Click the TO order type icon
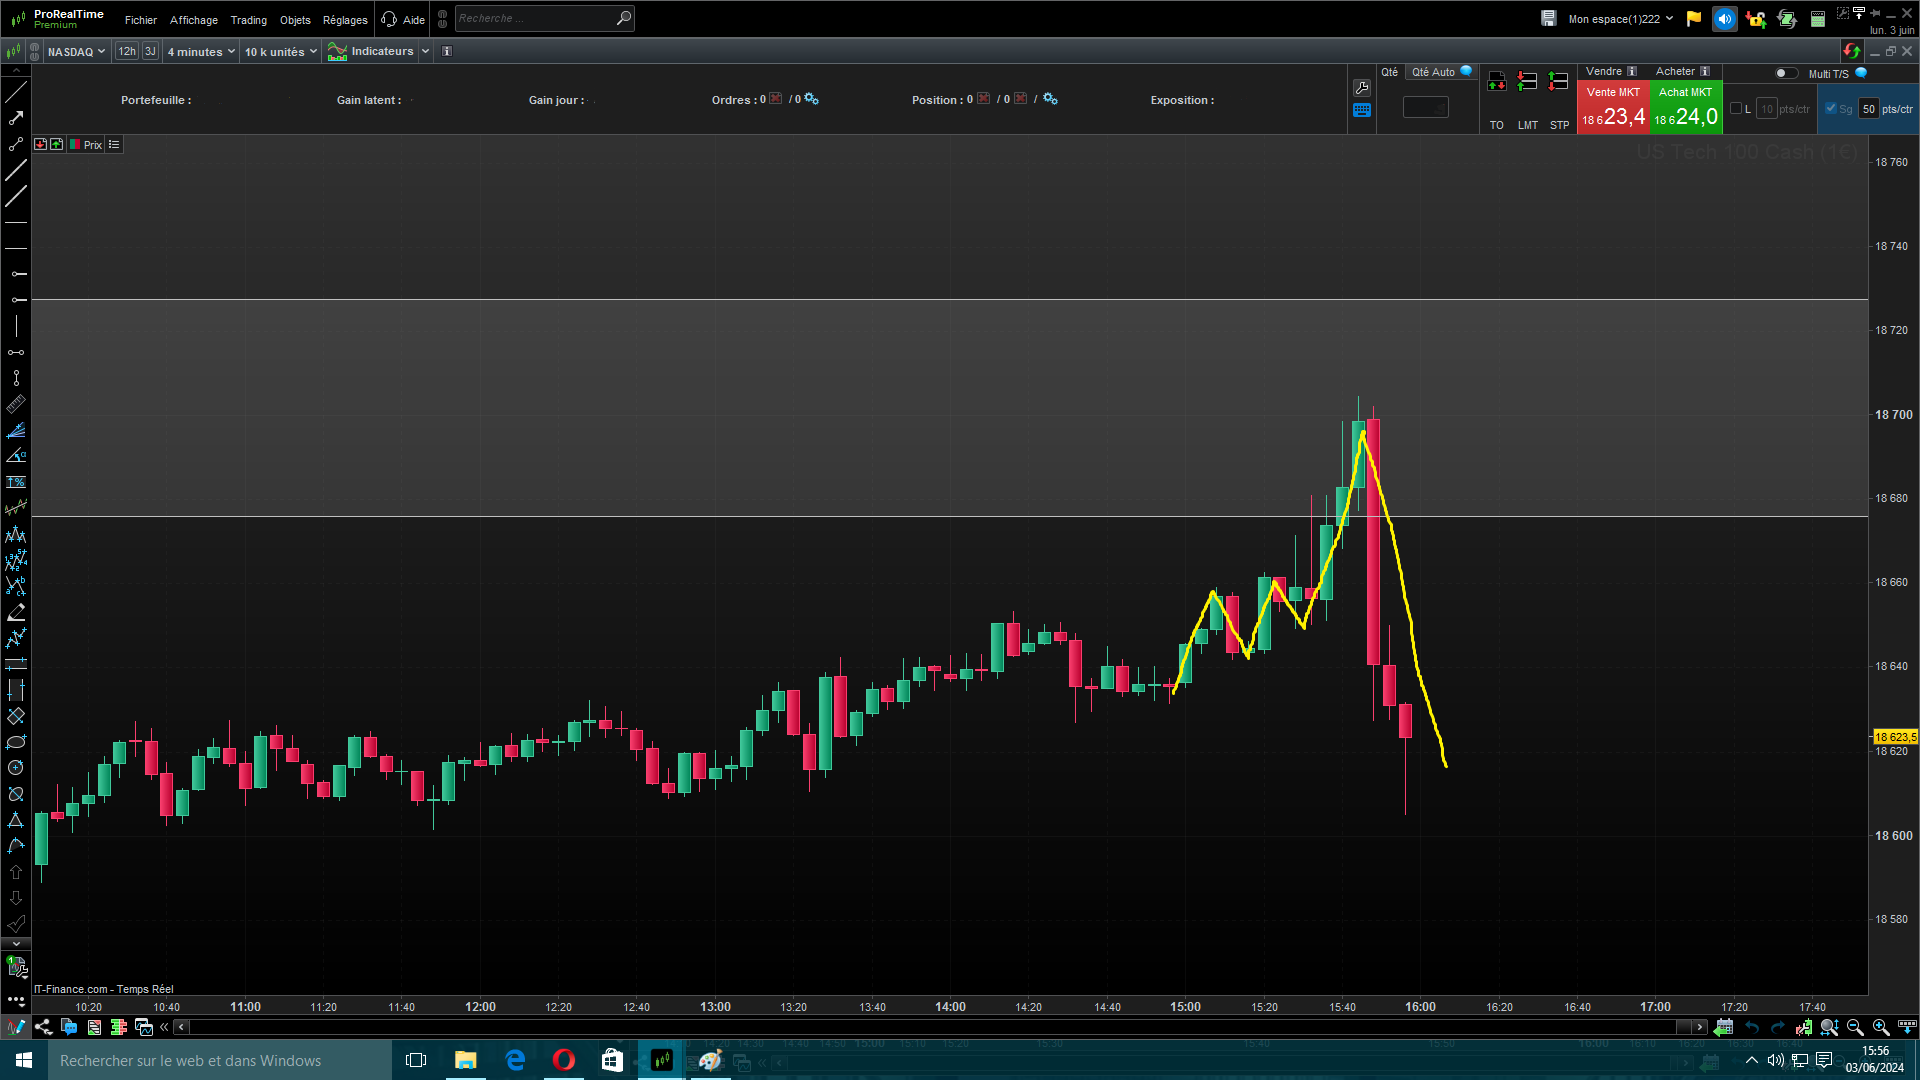The image size is (1920, 1080). [1496, 82]
